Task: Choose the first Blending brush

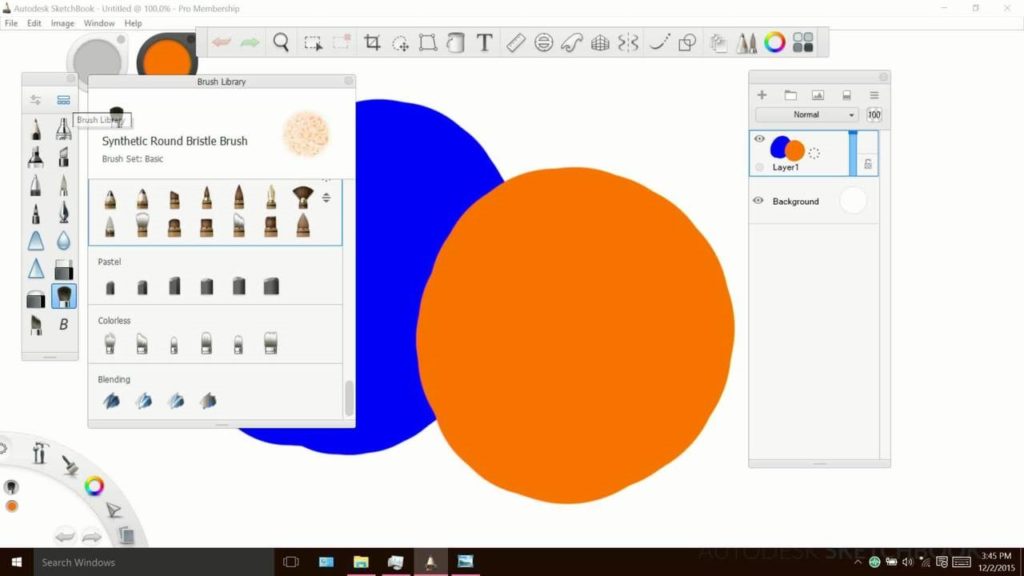Action: pos(112,400)
